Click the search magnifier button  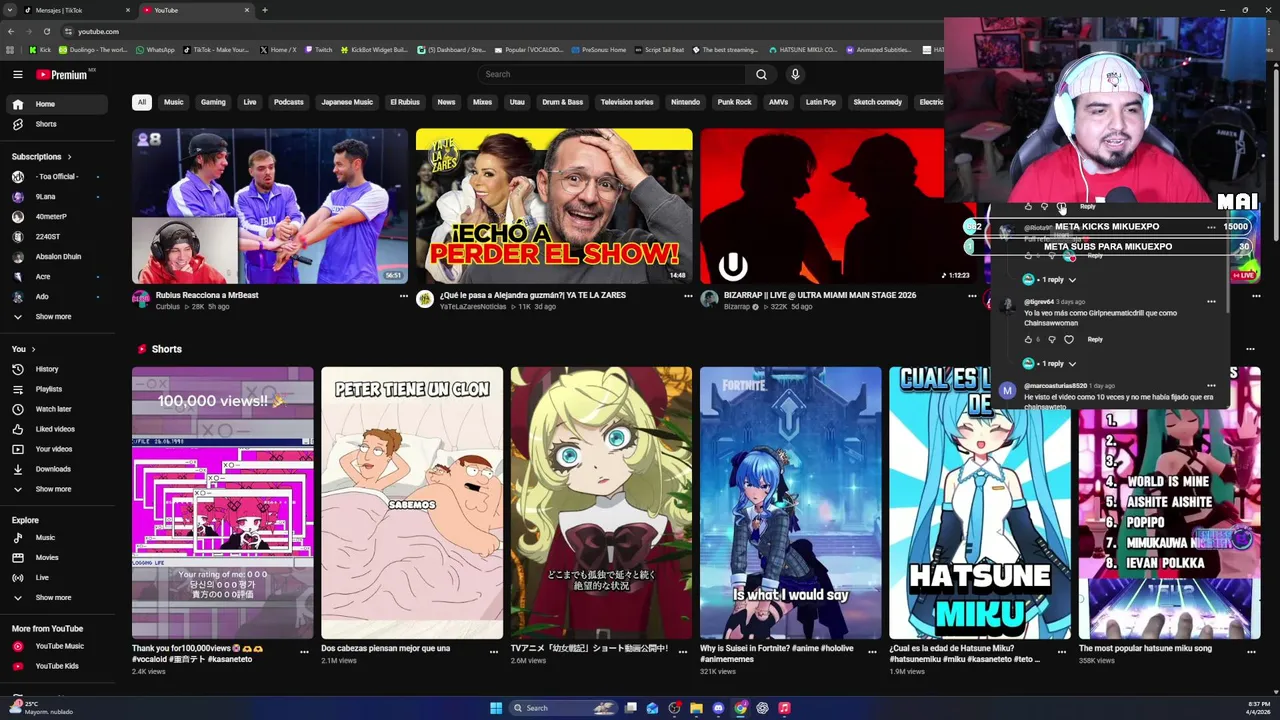tap(761, 74)
